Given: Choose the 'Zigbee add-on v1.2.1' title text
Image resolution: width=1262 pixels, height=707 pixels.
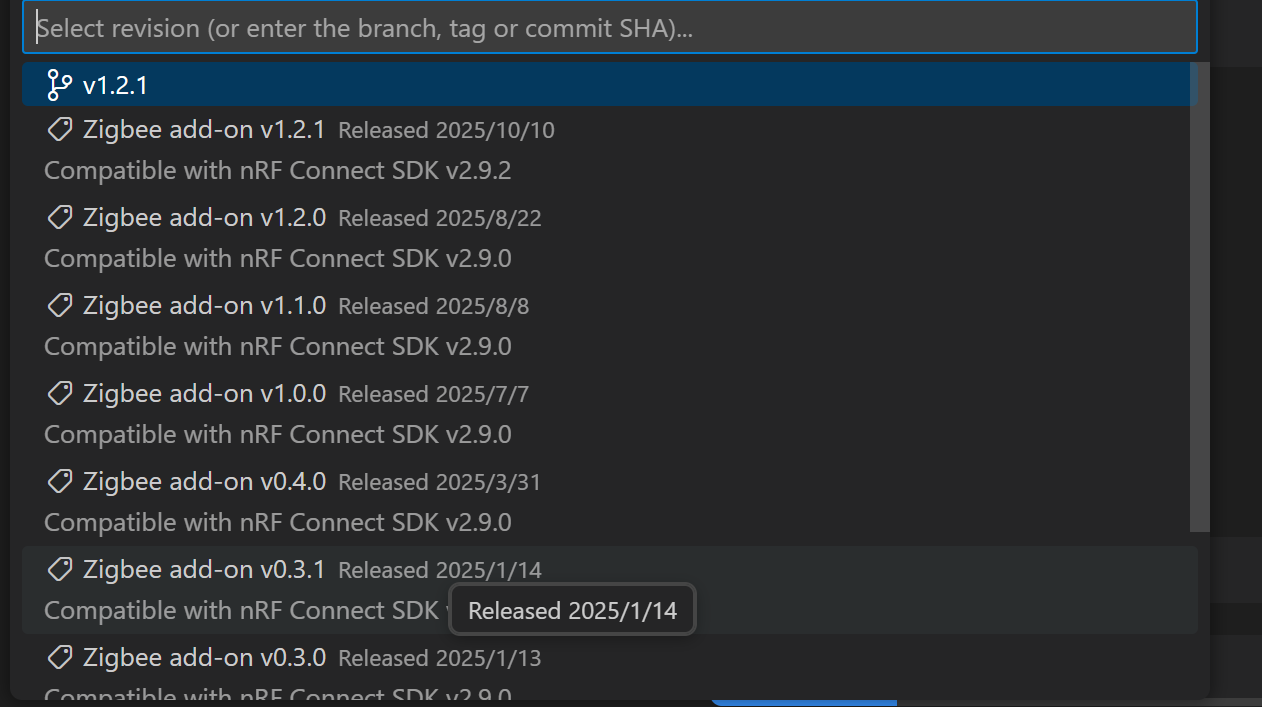Looking at the screenshot, I should (204, 130).
